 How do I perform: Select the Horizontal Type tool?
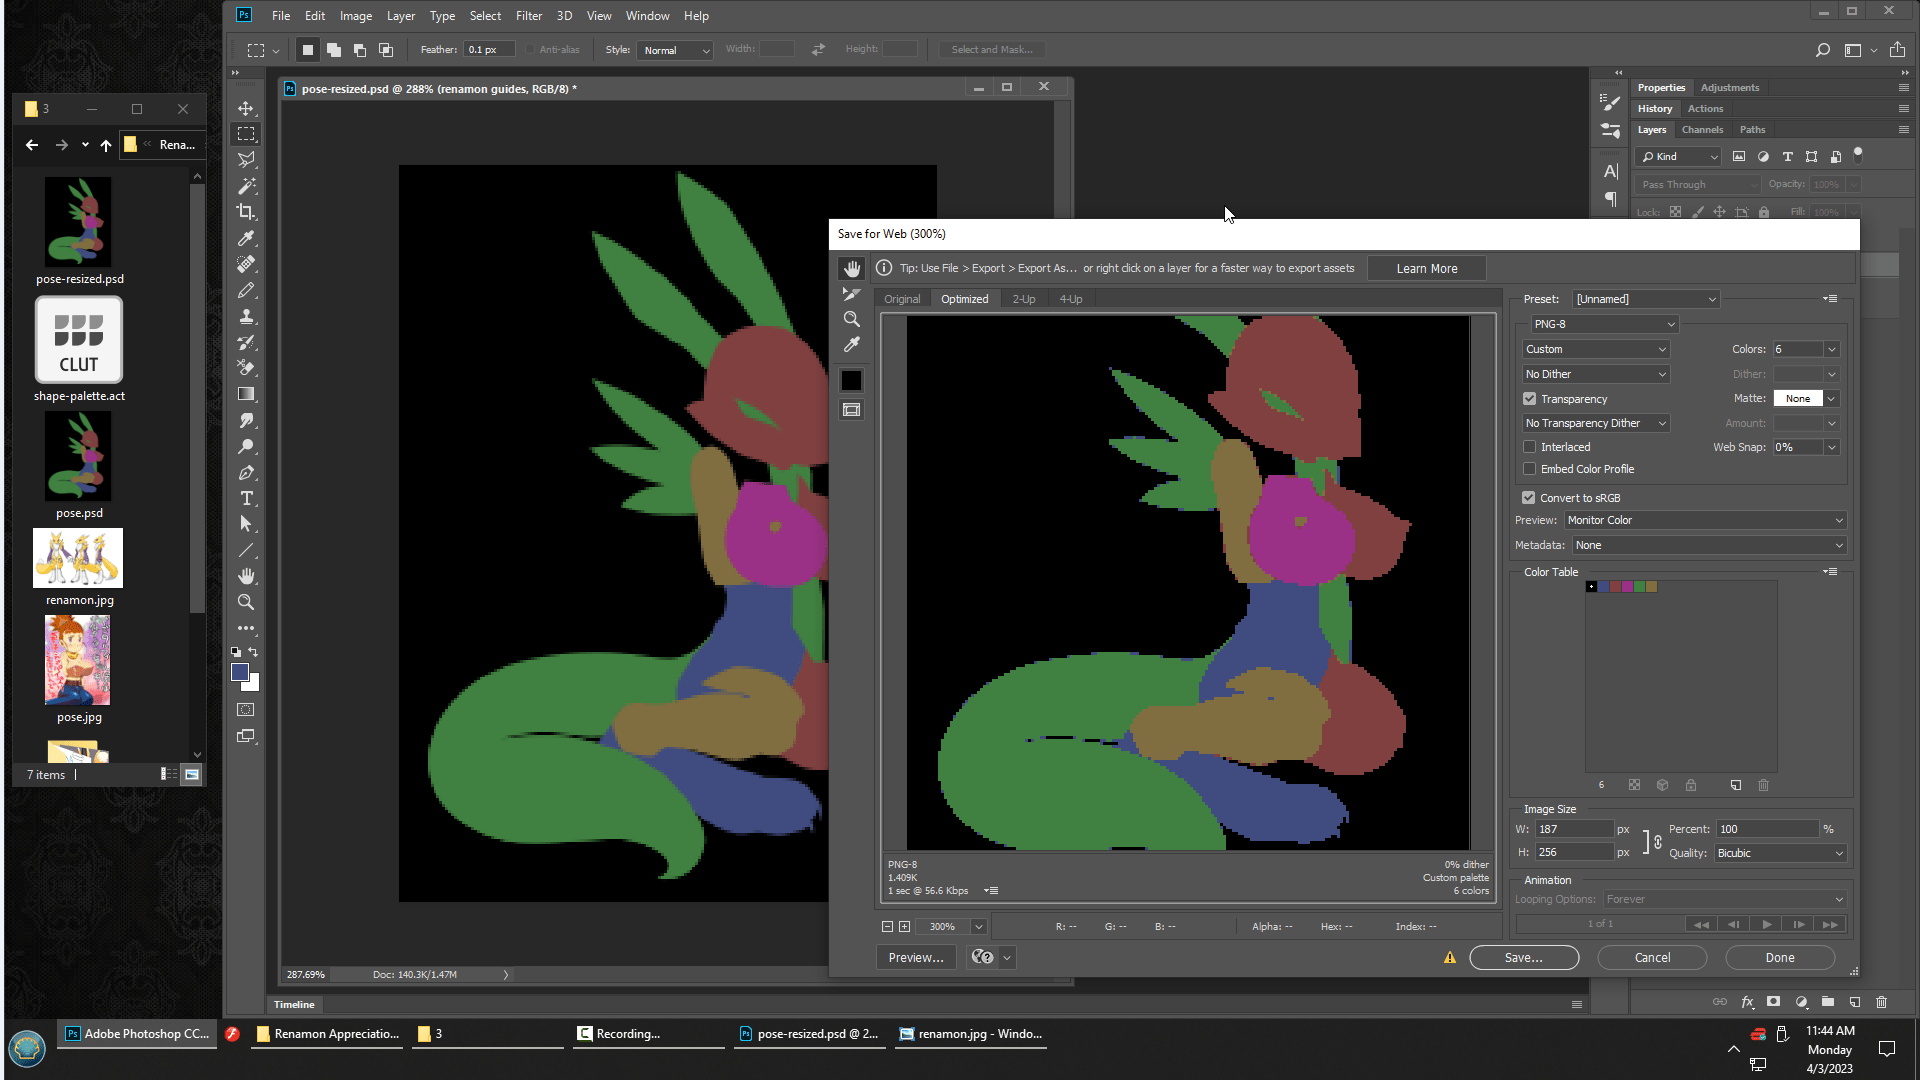246,498
